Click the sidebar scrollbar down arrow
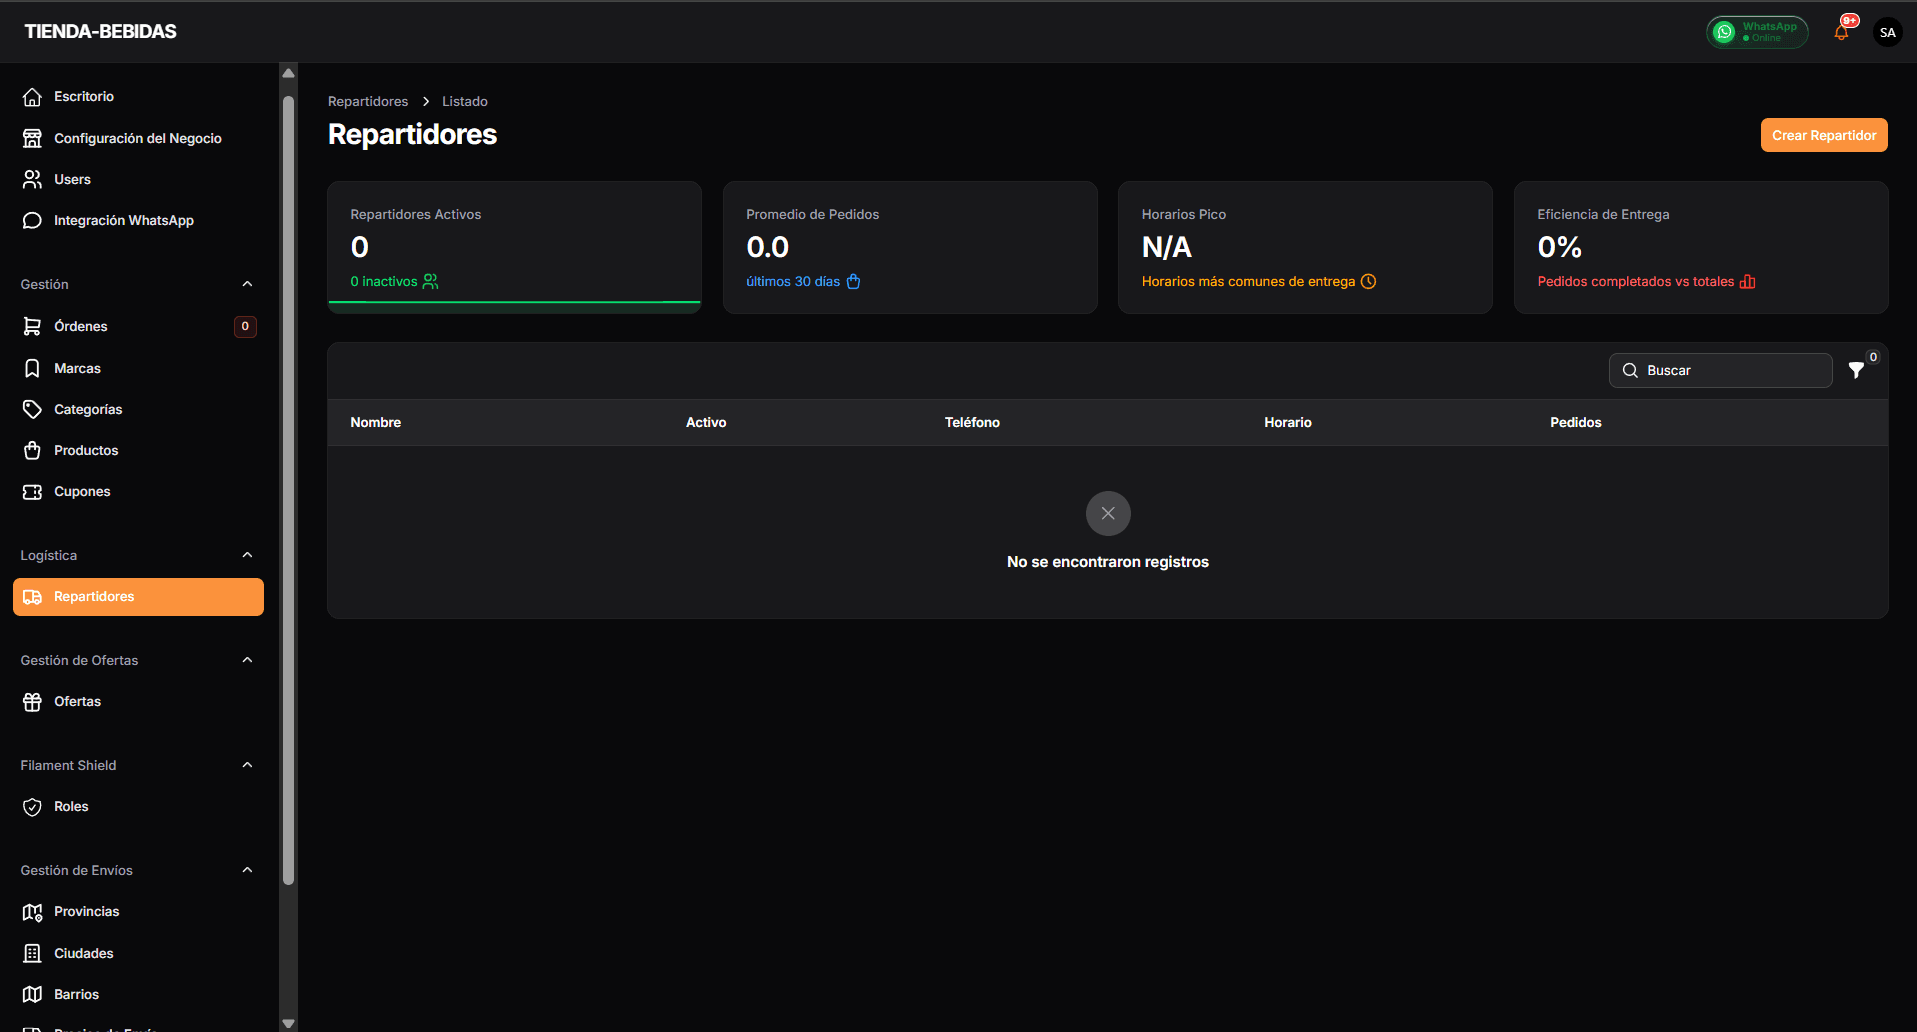This screenshot has width=1917, height=1032. (x=289, y=1023)
